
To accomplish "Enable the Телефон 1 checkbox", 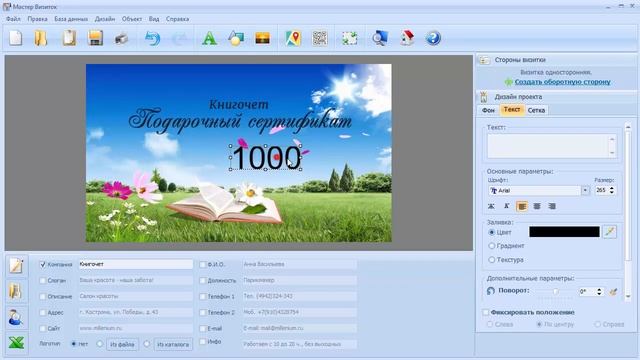I will click(202, 296).
